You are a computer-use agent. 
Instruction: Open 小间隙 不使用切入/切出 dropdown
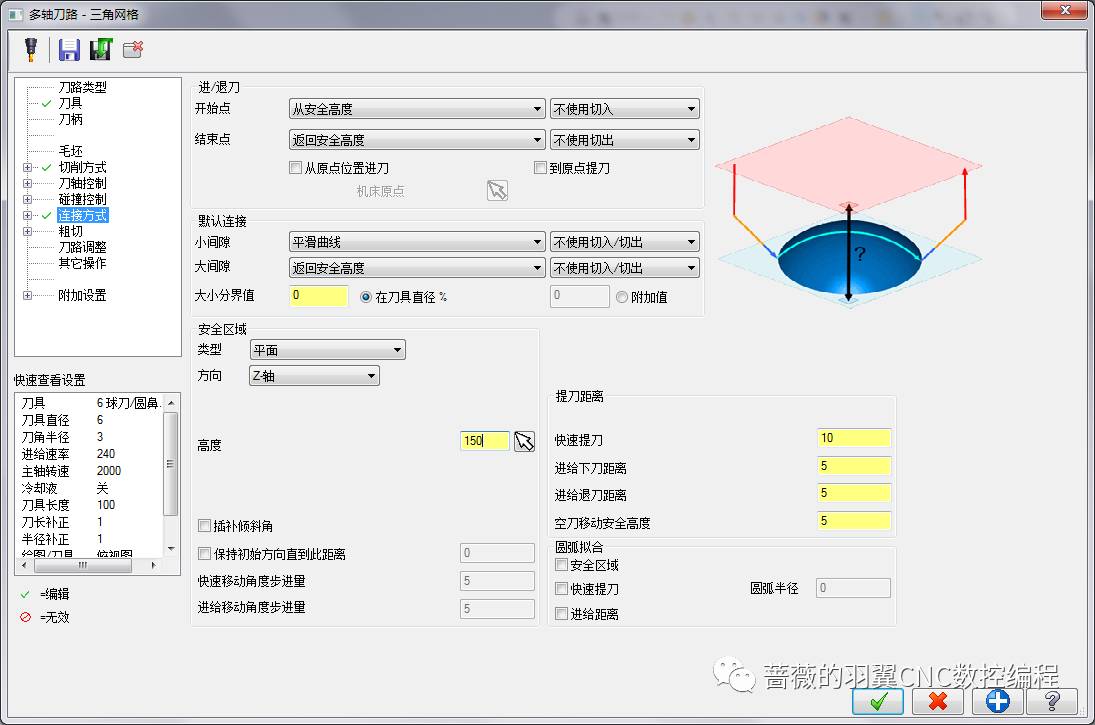pos(624,242)
